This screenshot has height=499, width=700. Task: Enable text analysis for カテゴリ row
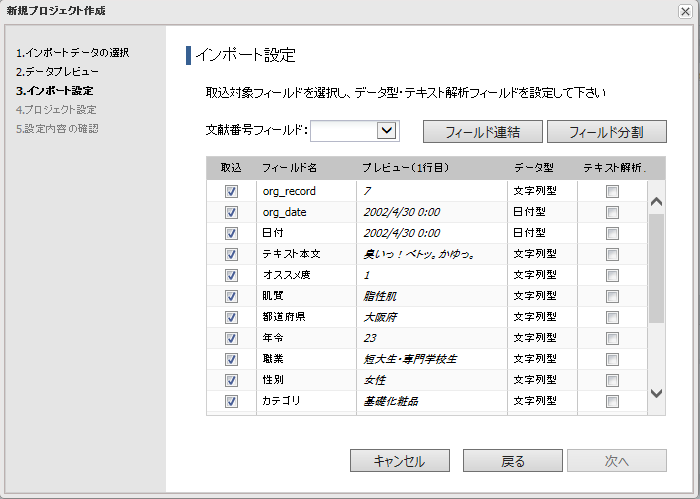612,401
